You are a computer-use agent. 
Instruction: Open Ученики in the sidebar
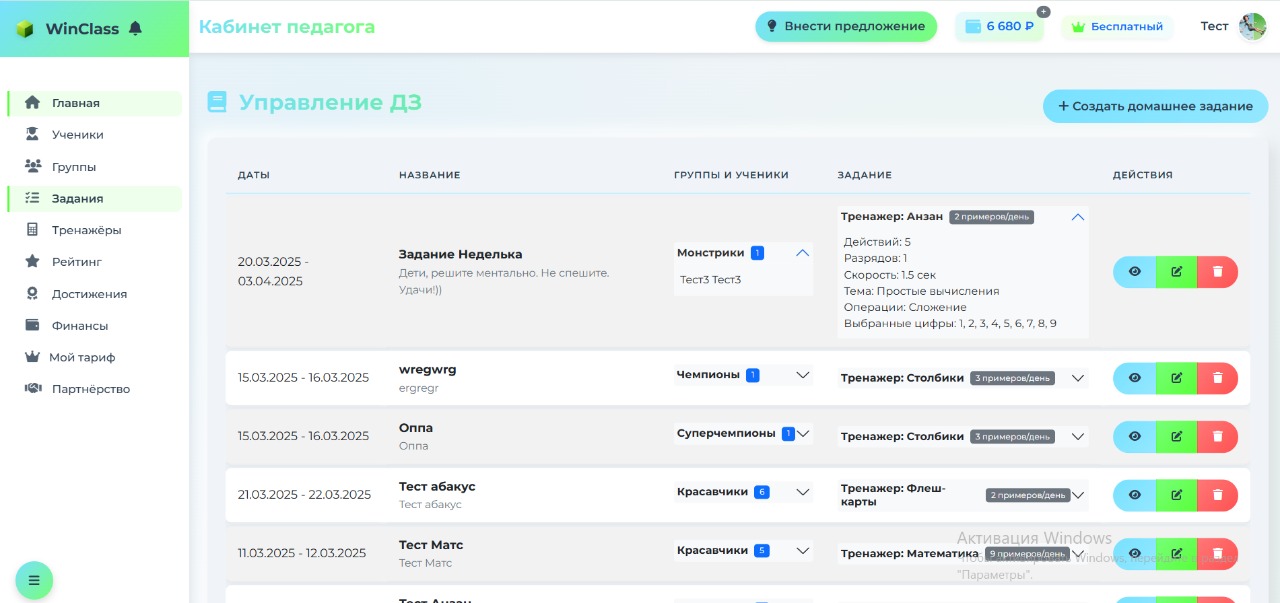(77, 135)
